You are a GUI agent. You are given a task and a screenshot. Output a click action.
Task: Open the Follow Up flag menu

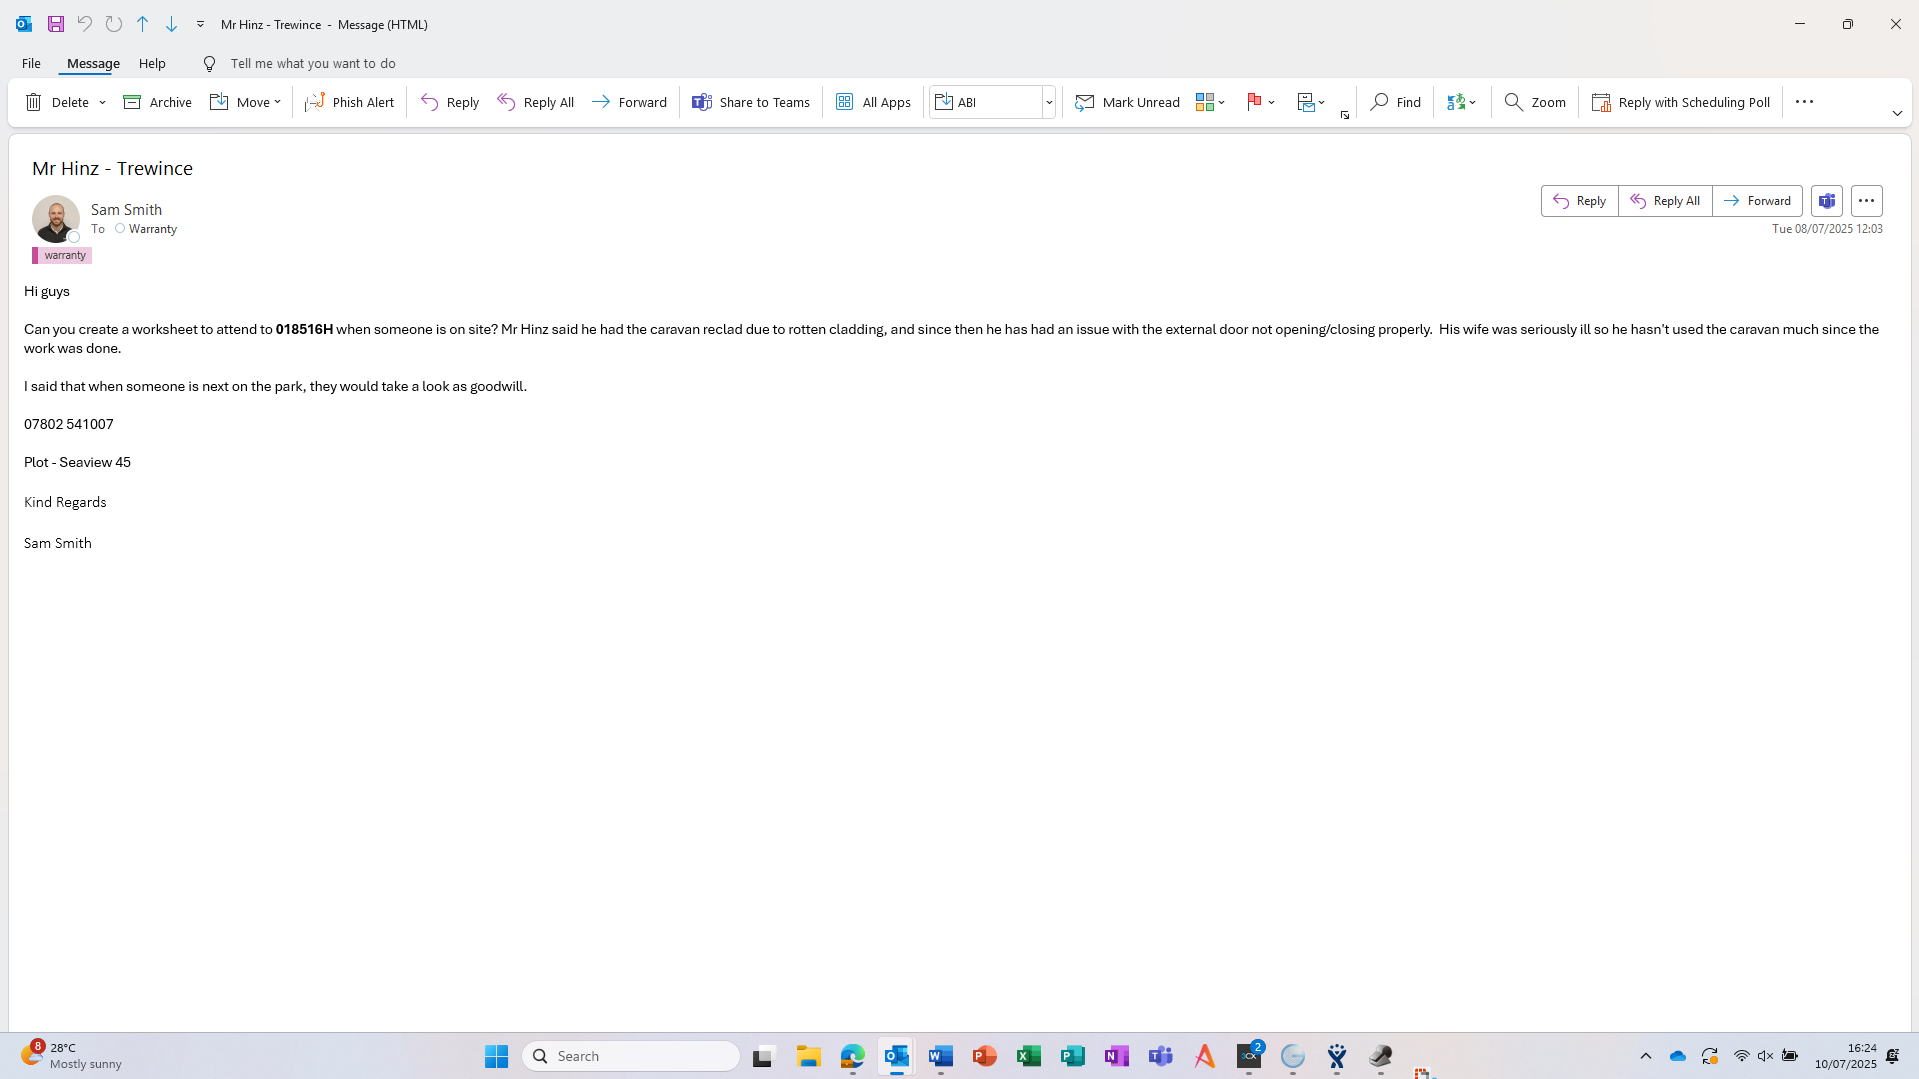pyautogui.click(x=1261, y=102)
